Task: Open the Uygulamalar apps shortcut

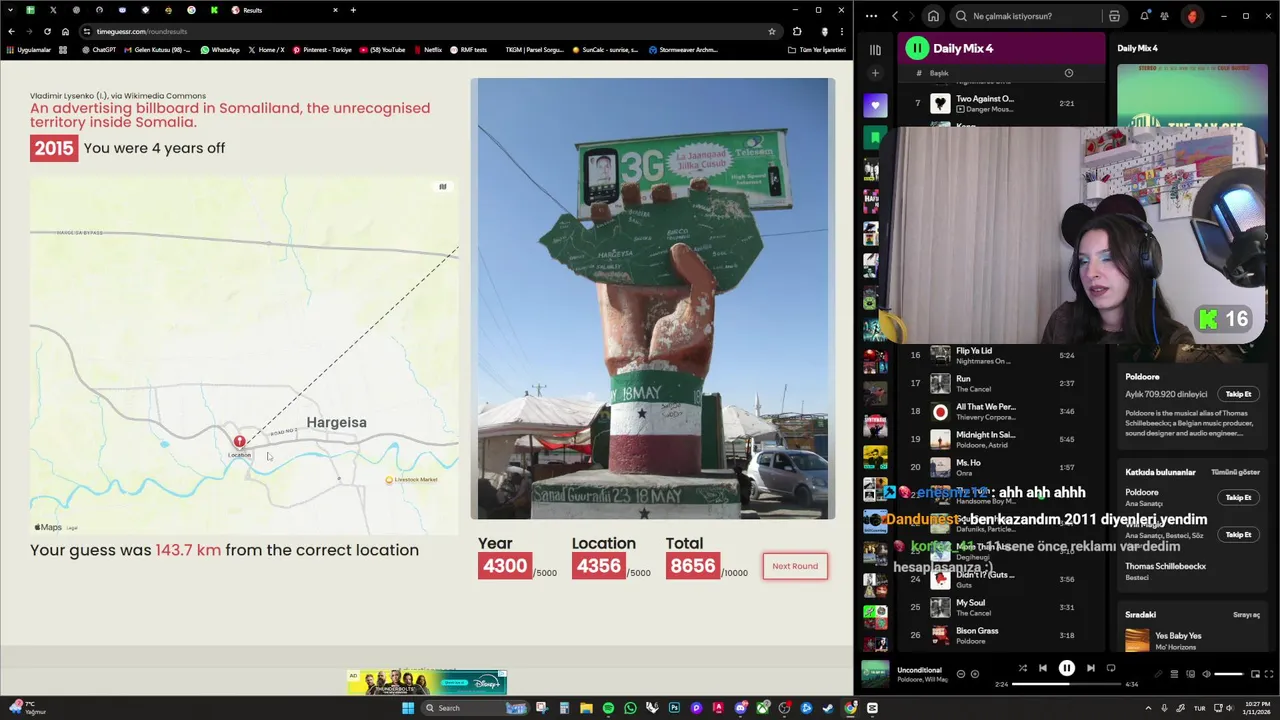Action: [29, 49]
